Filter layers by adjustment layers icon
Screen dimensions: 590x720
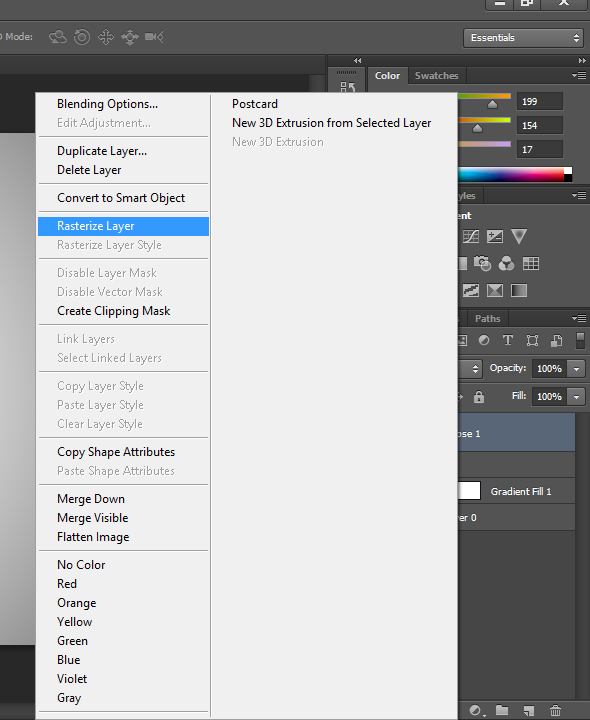(484, 340)
